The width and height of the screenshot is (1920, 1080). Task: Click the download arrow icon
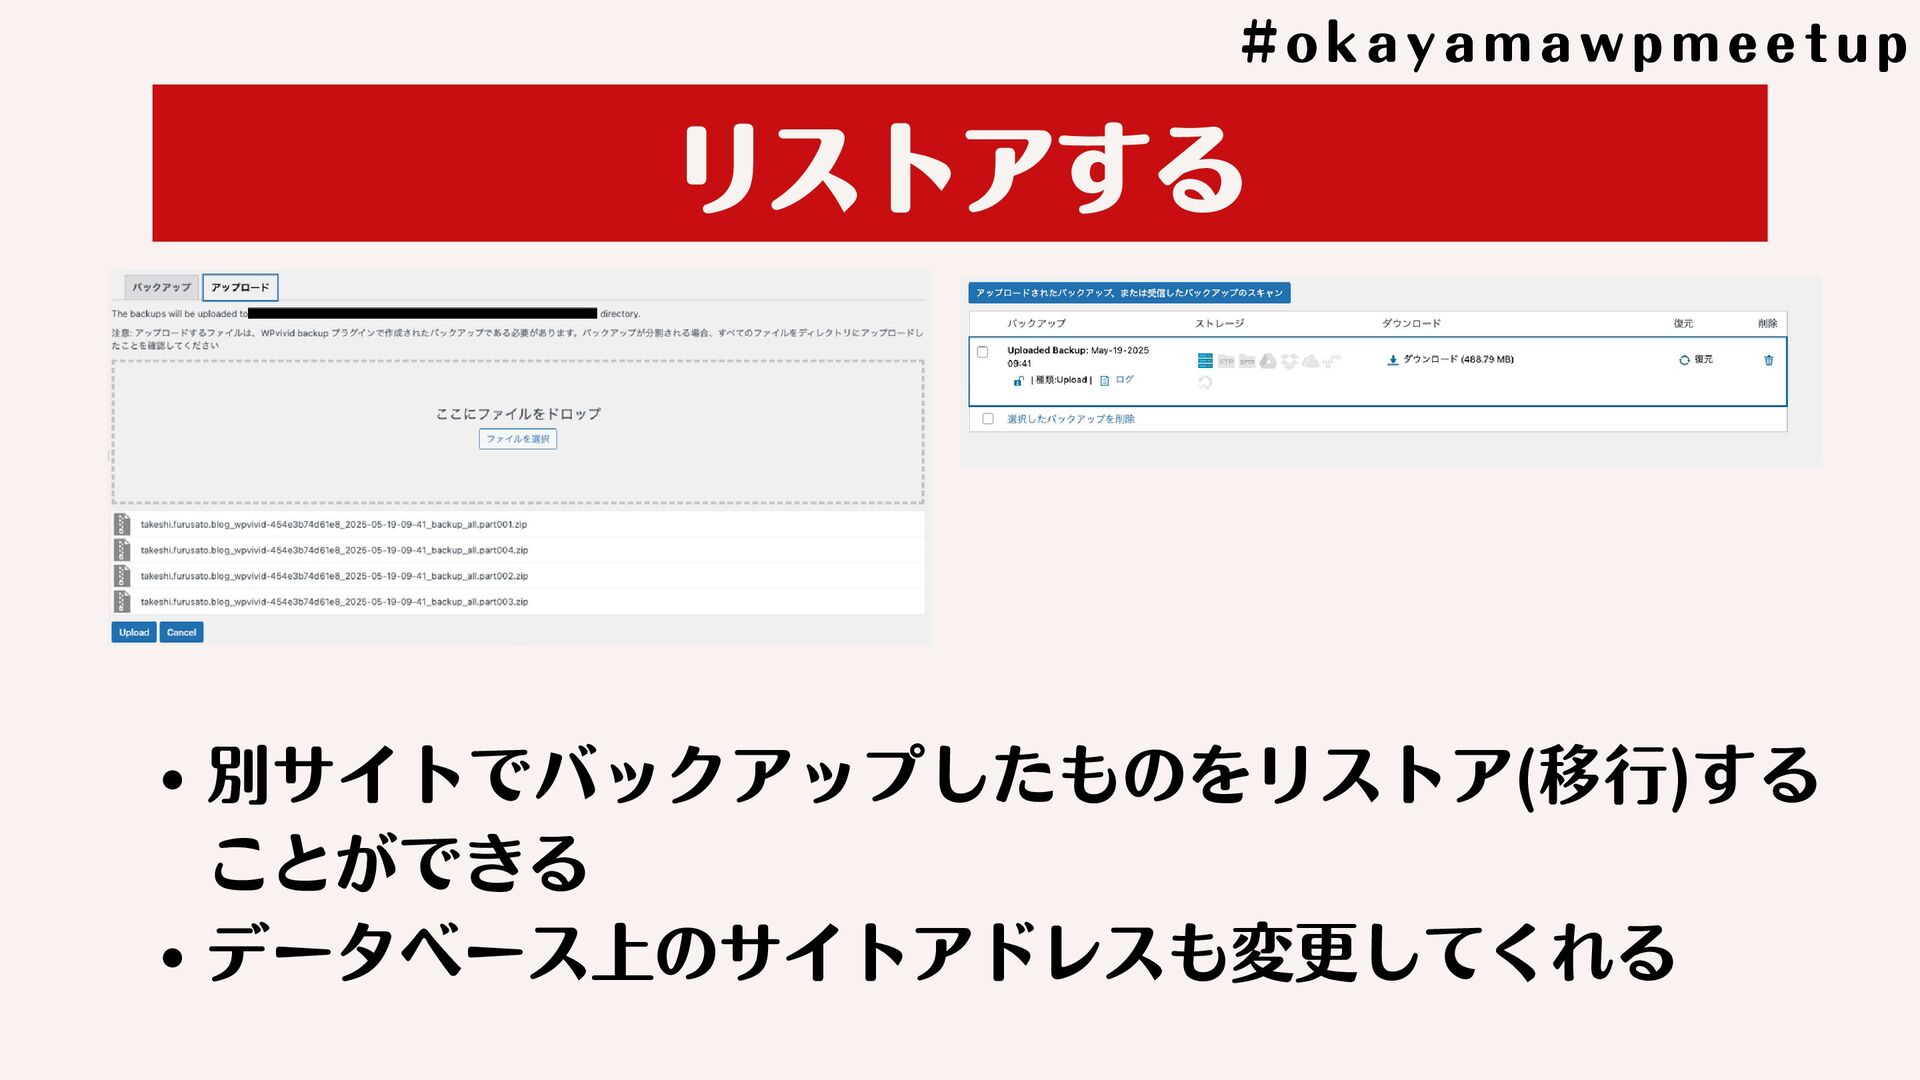[x=1392, y=360]
